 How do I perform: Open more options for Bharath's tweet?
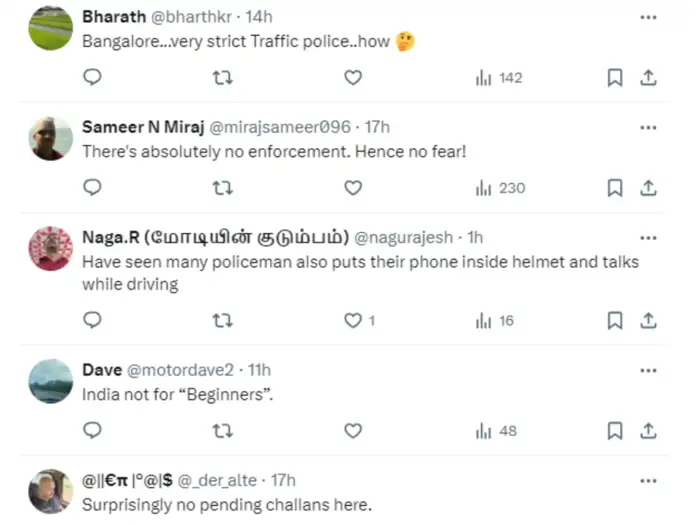pos(648,17)
